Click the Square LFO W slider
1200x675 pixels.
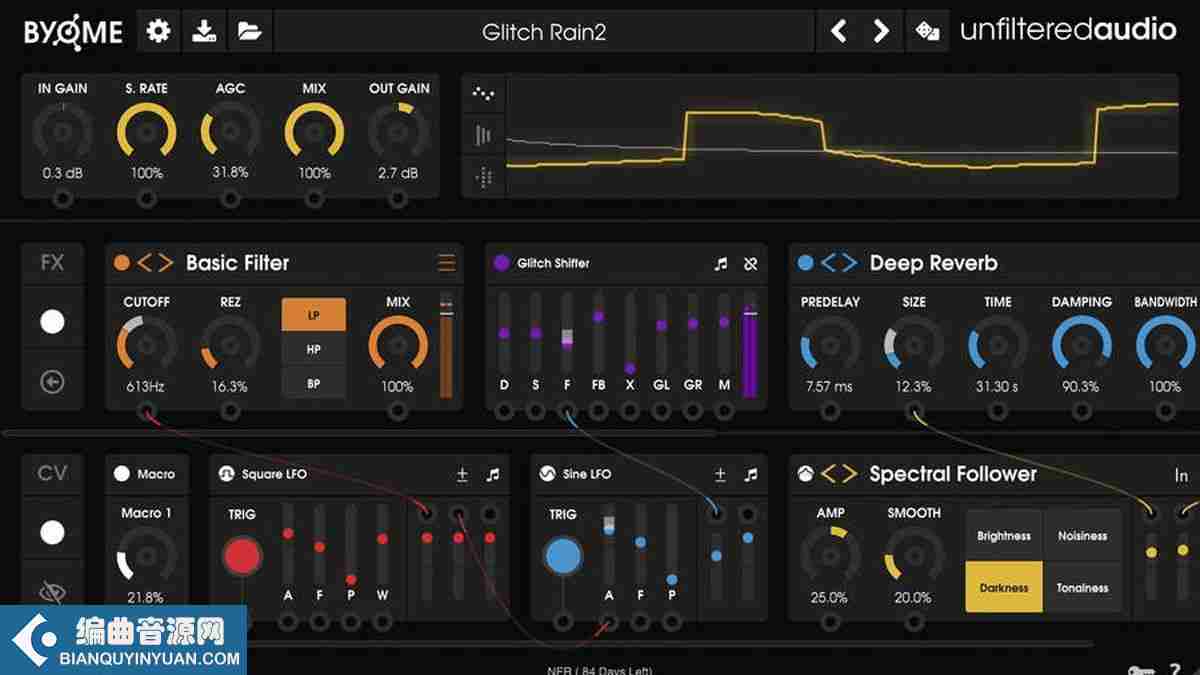tap(382, 544)
